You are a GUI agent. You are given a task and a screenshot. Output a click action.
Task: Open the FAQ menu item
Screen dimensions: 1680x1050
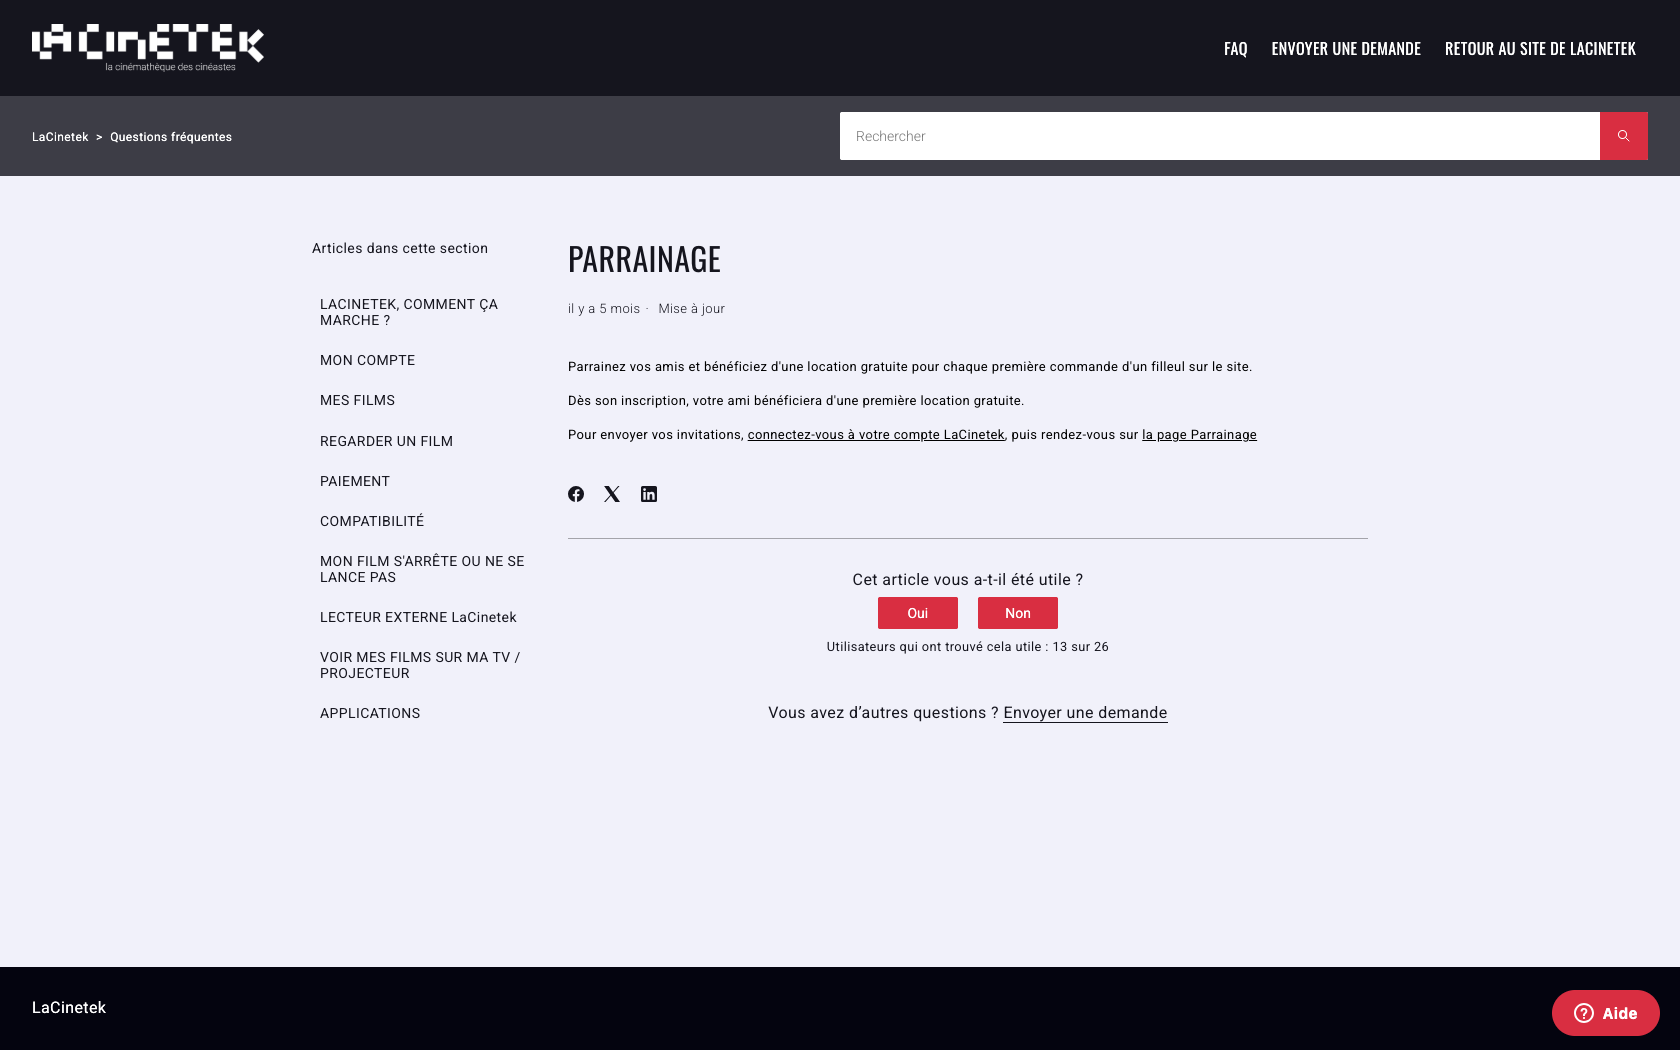[x=1235, y=48]
